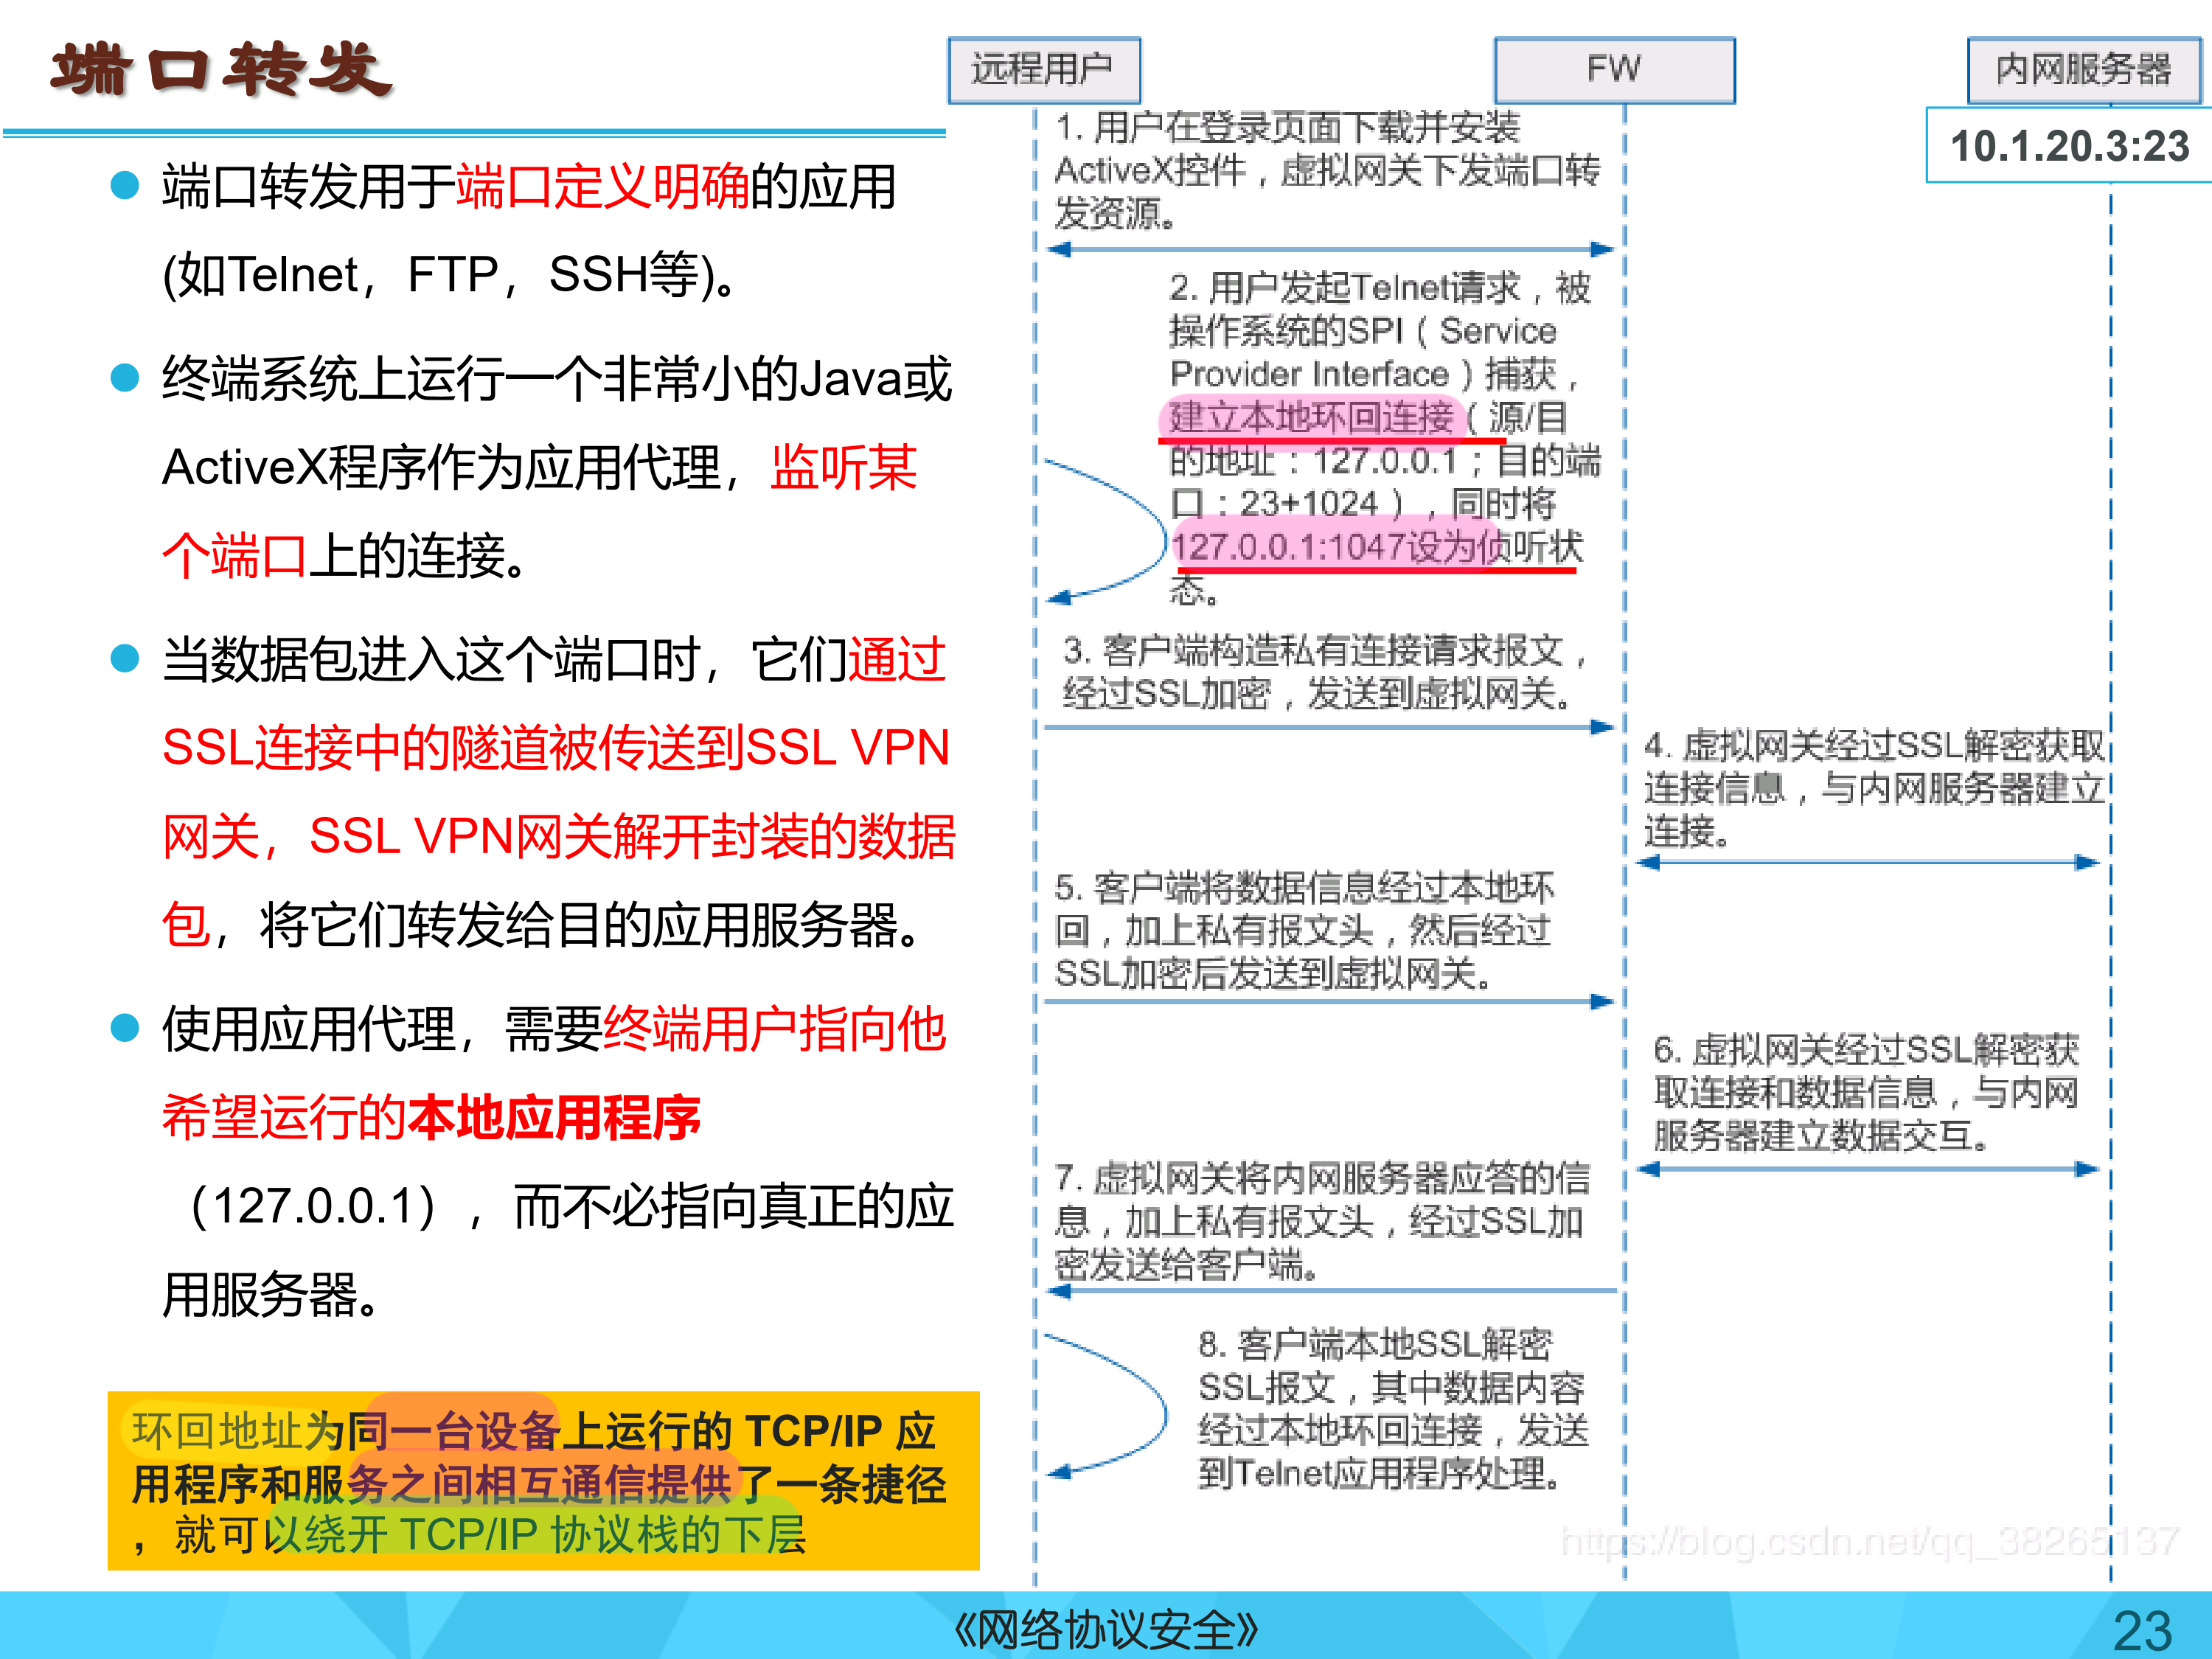This screenshot has width=2212, height=1659.
Task: Click the 10.1.20.3:23 address label
Action: (2068, 146)
